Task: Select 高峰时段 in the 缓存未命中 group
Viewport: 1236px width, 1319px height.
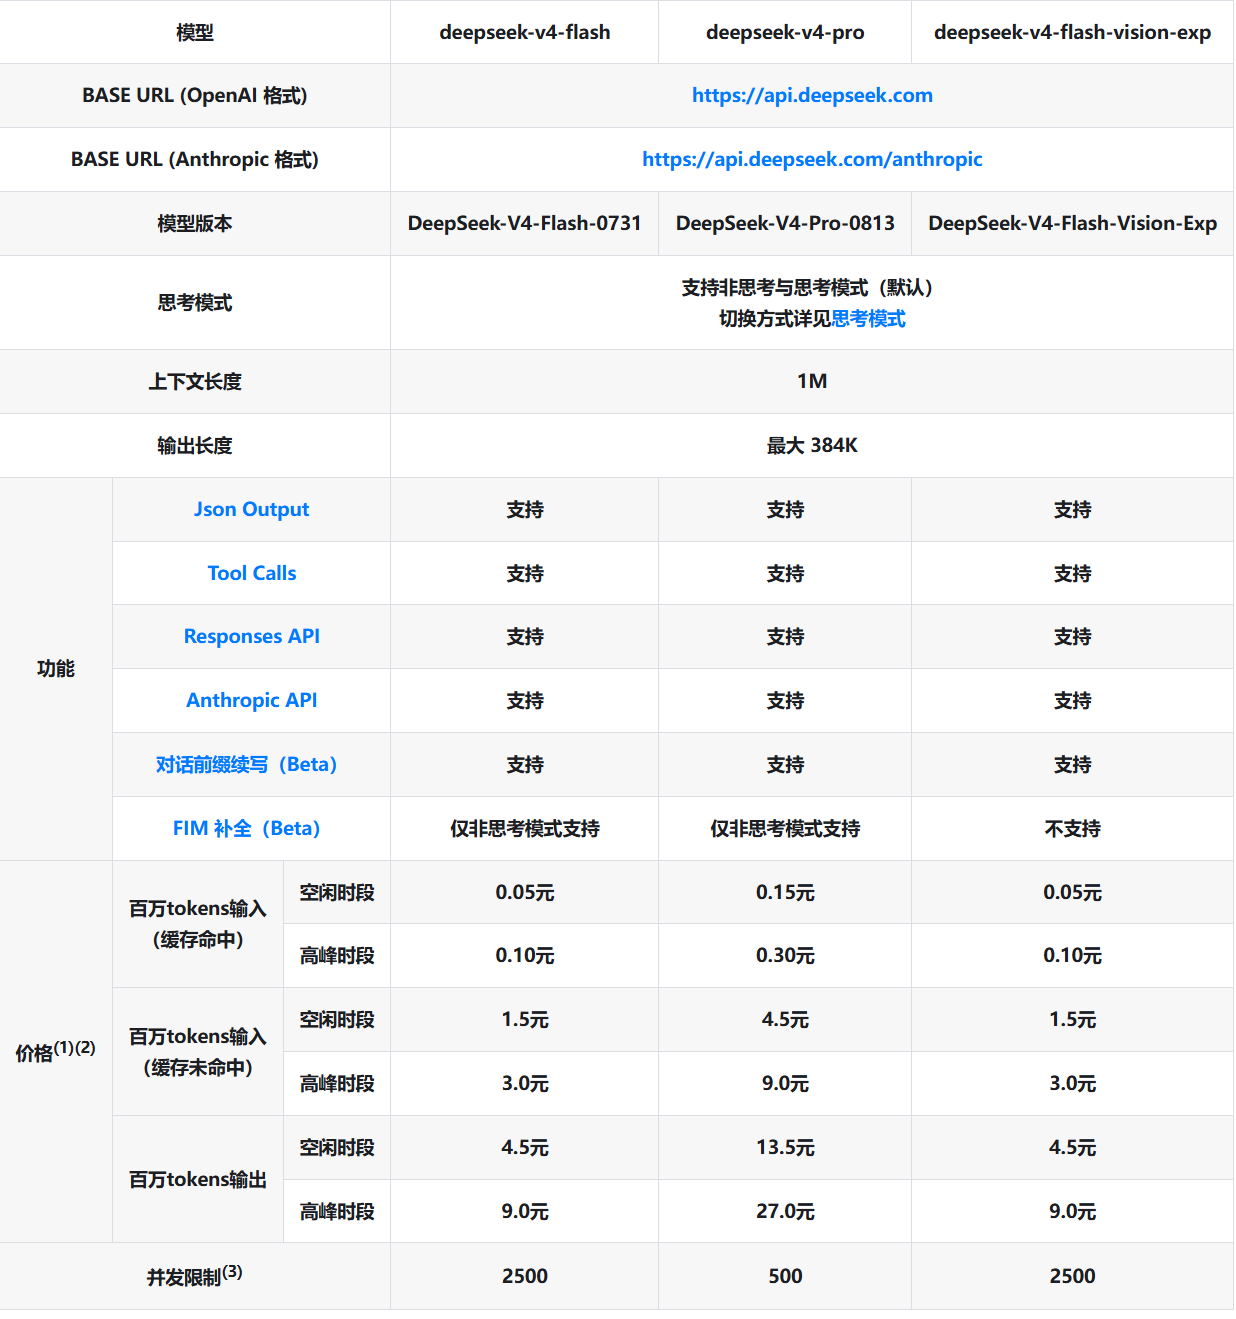Action: click(x=337, y=1084)
